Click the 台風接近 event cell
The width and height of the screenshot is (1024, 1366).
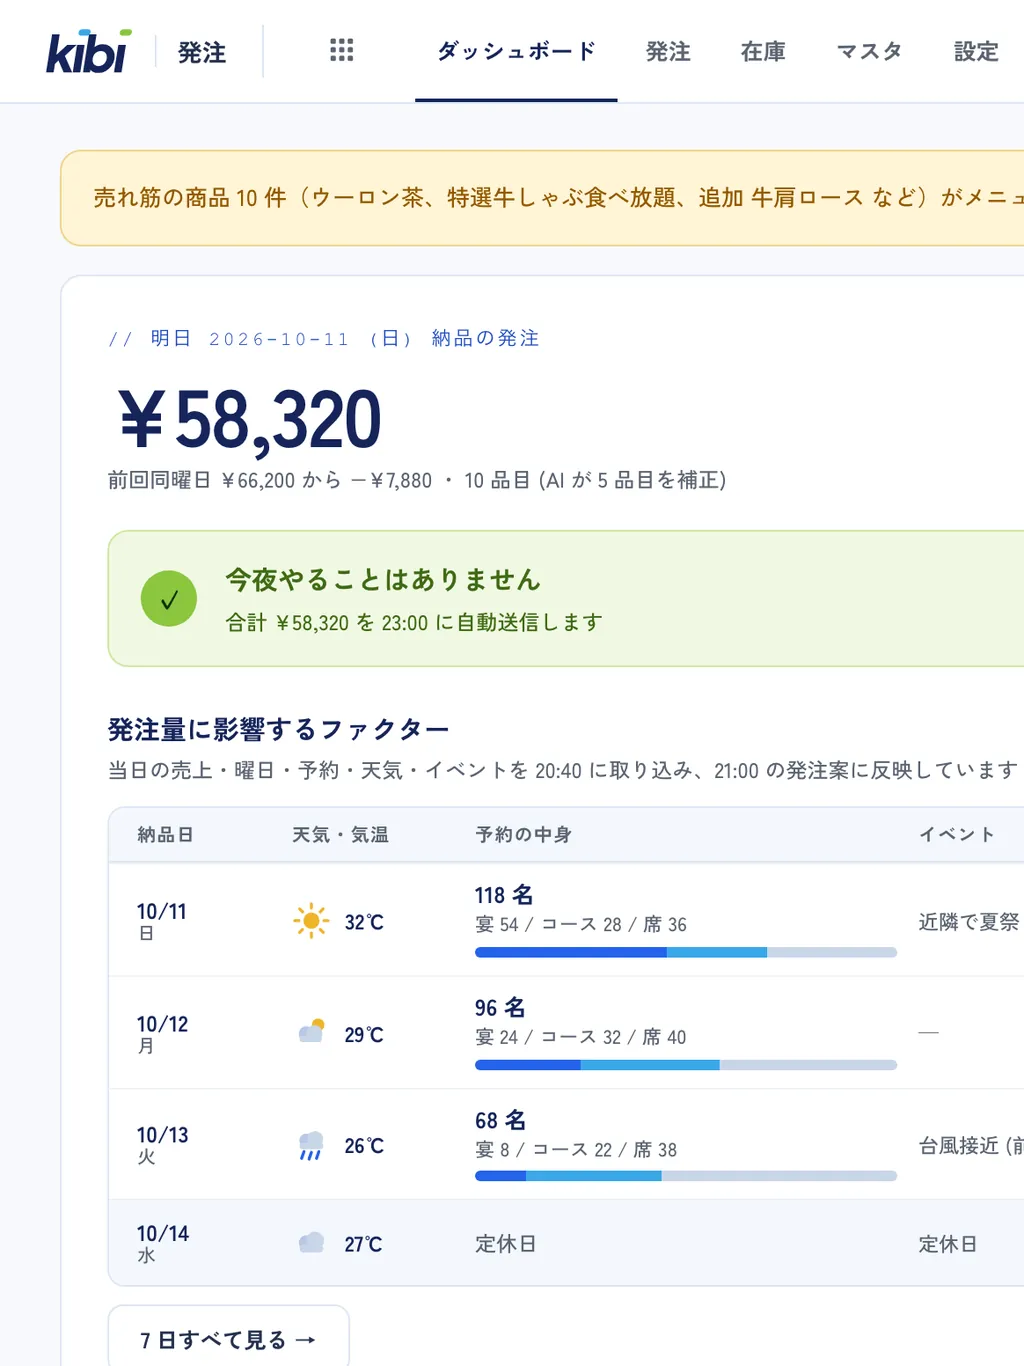(971, 1145)
